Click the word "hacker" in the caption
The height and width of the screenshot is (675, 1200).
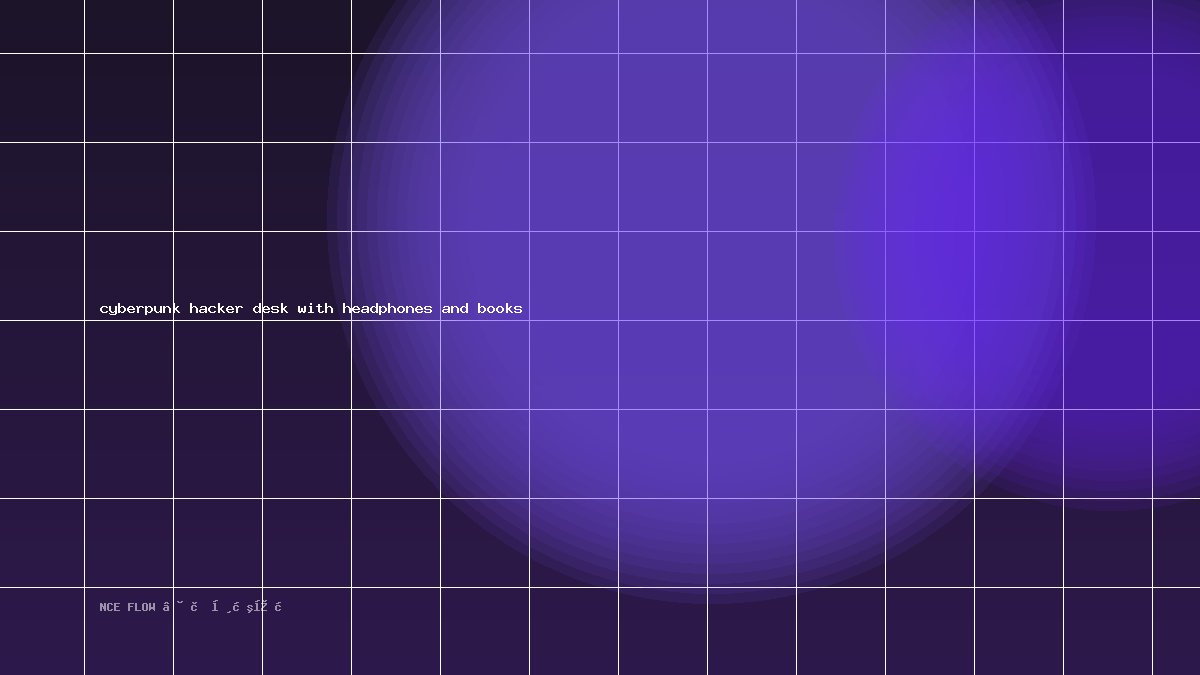click(x=216, y=308)
